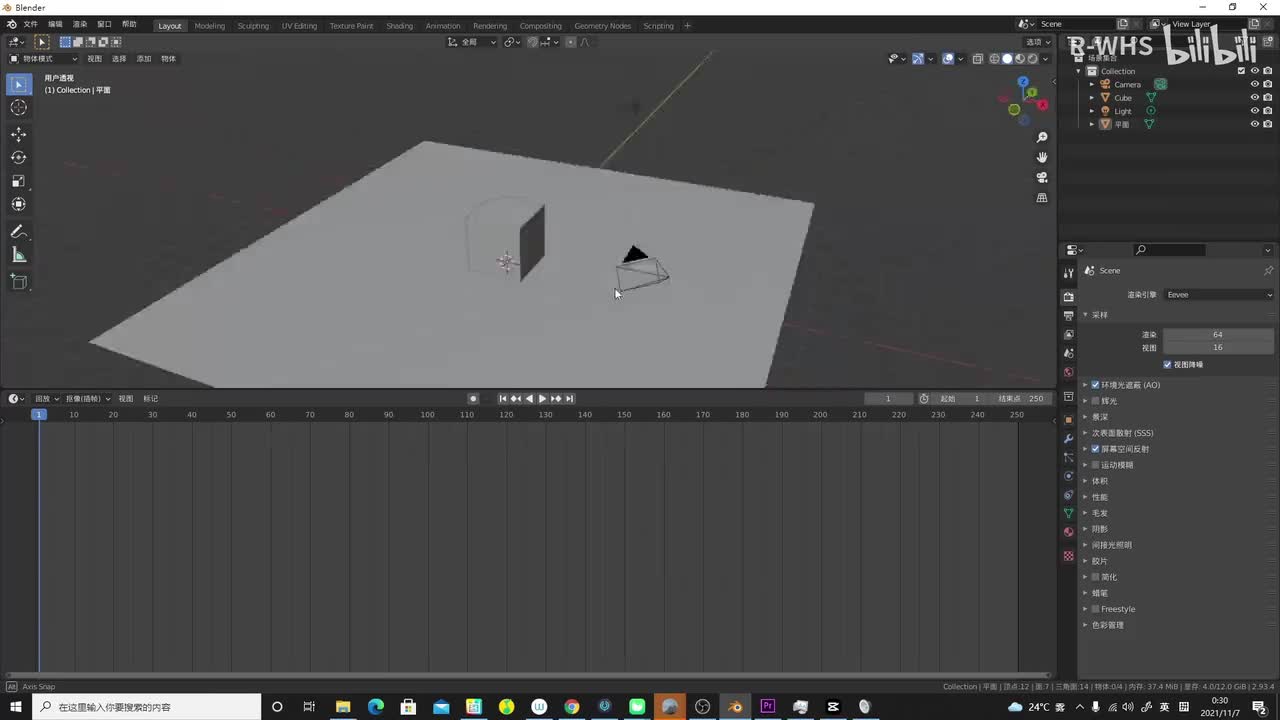Disable 环境光遮蔽 (AO) checkbox
The height and width of the screenshot is (720, 1280).
click(x=1095, y=385)
